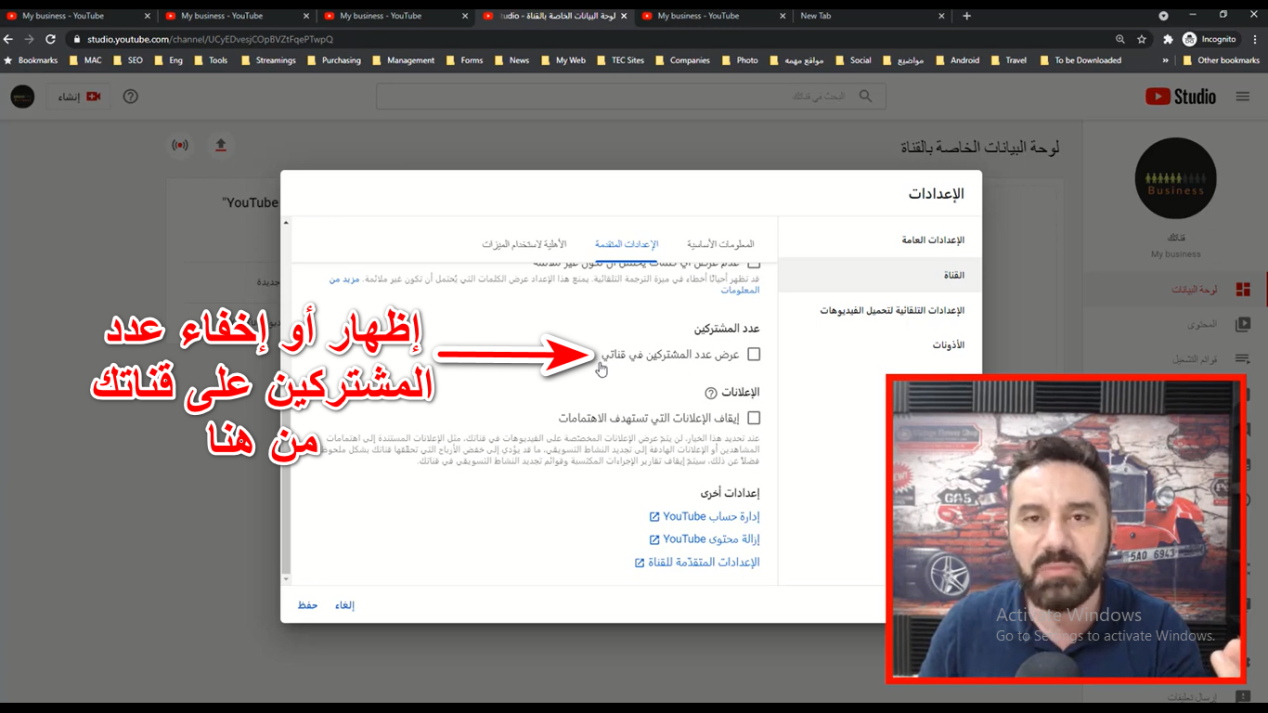The image size is (1268, 713).
Task: Switch to the المعلومات الأساسية tab
Action: point(720,244)
